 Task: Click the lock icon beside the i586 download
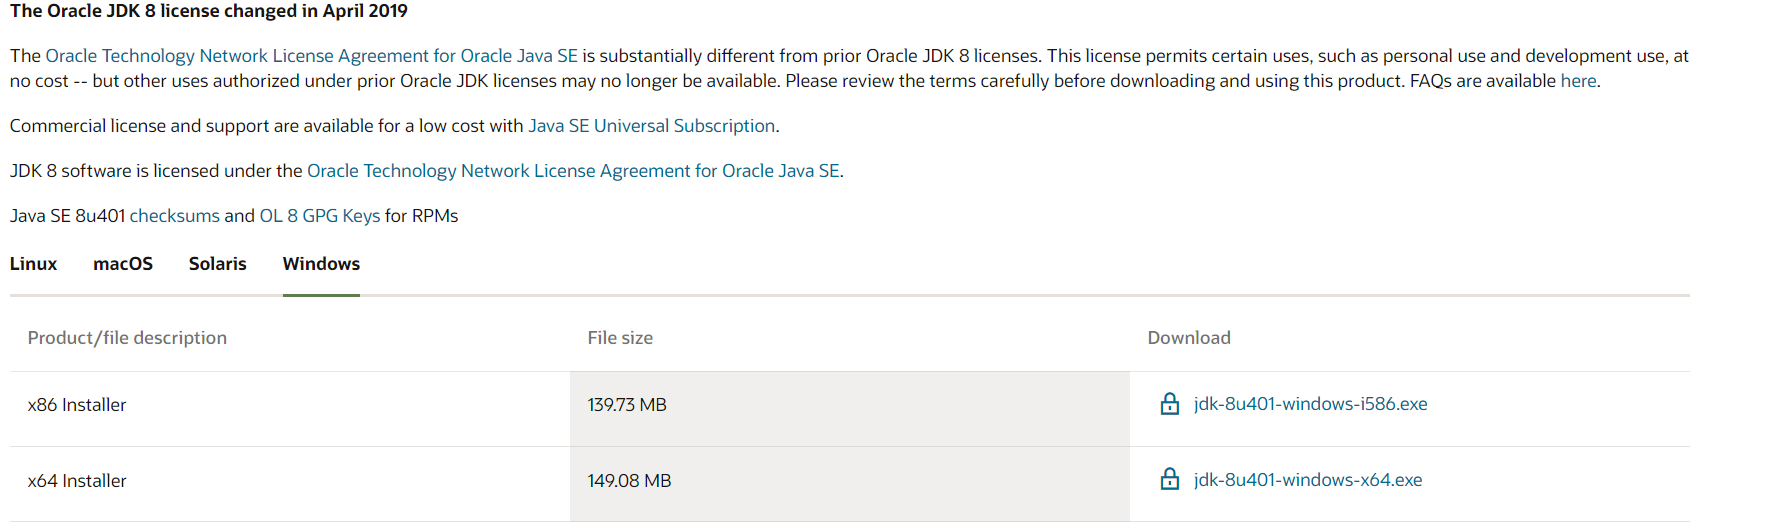[x=1169, y=404]
